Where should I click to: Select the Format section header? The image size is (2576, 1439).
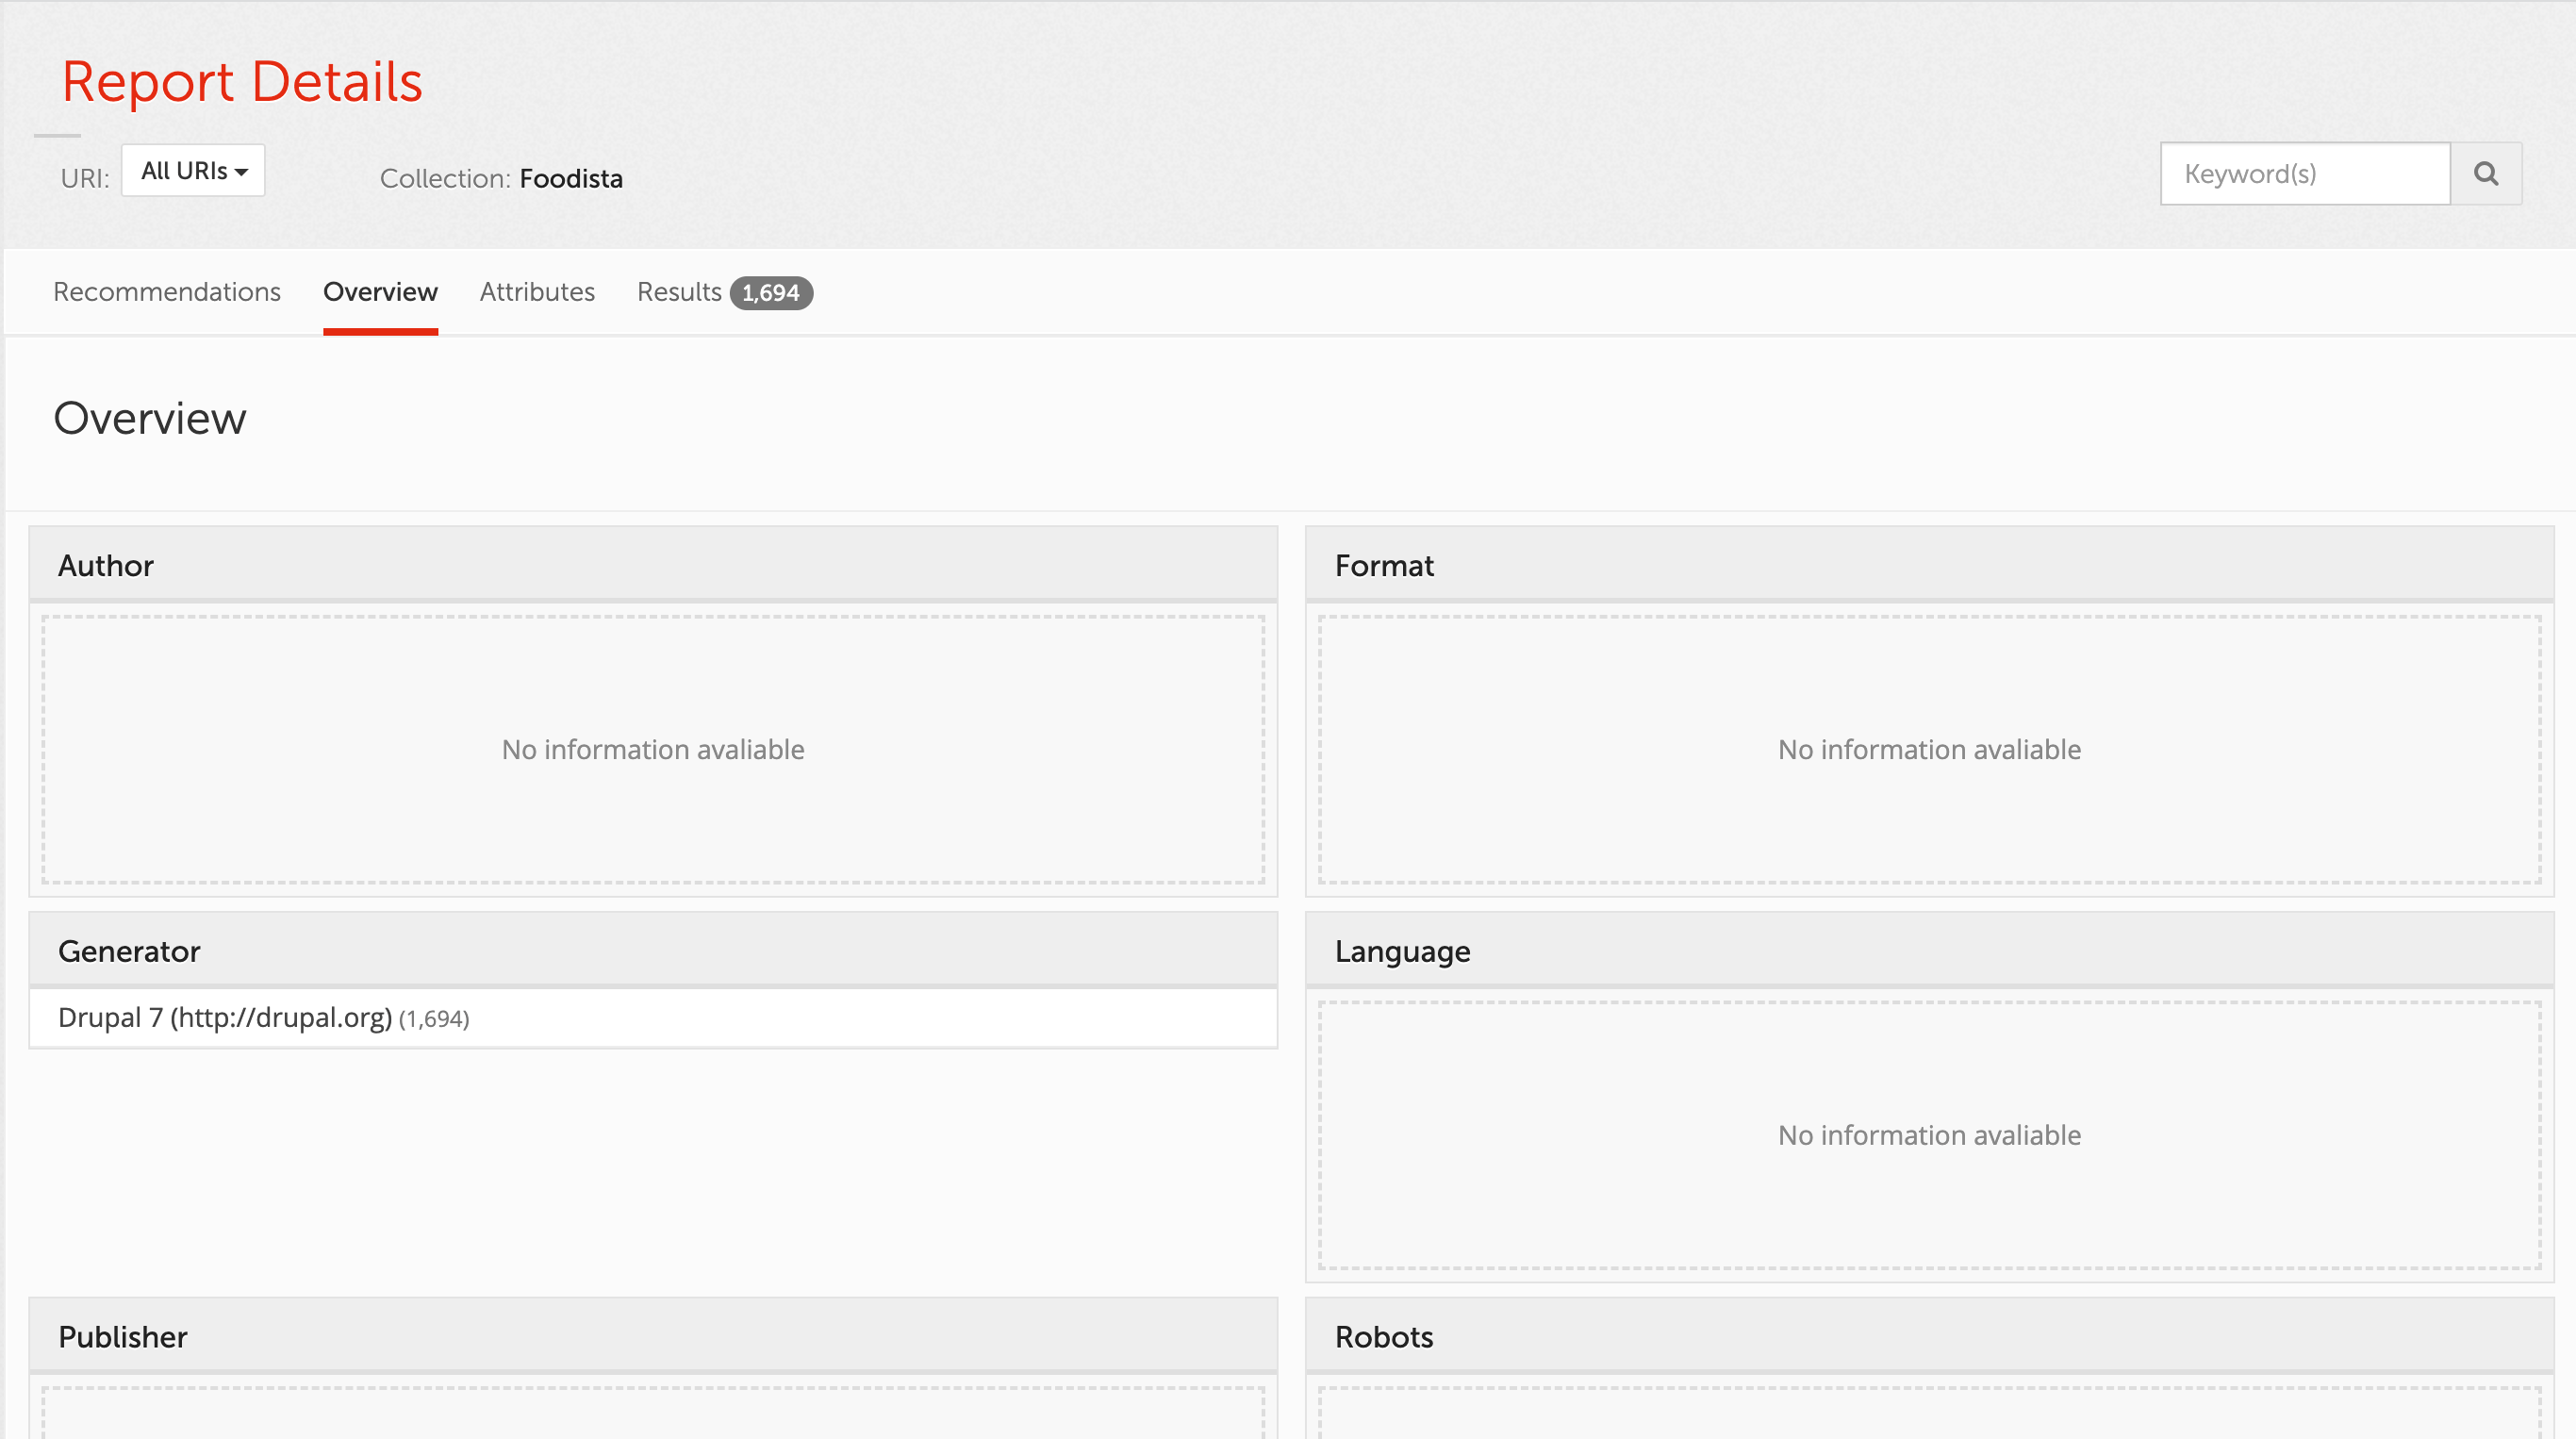tap(1384, 564)
